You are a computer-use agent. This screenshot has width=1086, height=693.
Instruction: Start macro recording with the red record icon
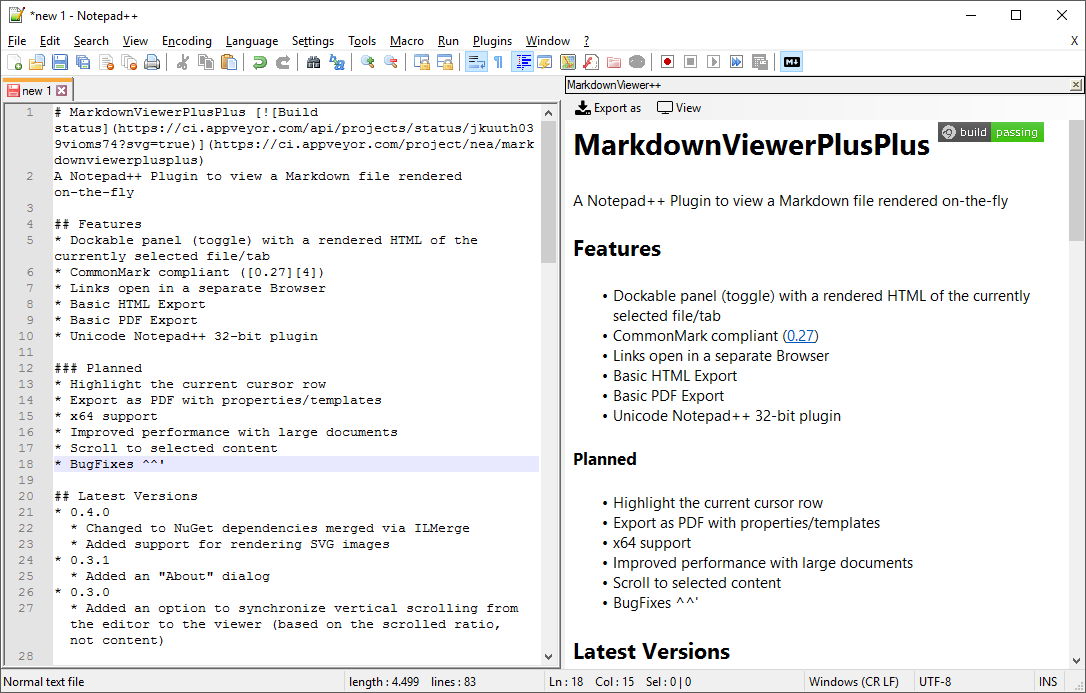pos(665,61)
